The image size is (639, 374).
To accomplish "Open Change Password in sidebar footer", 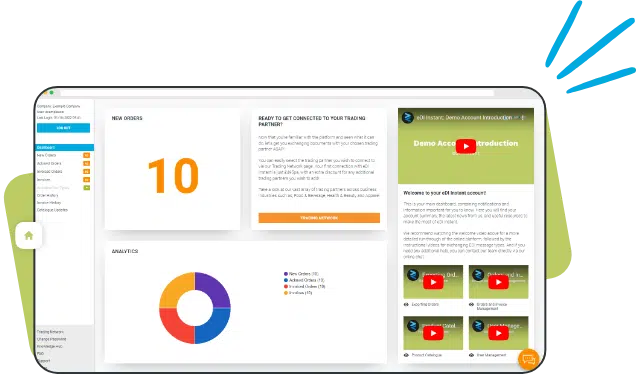I will 51,339.
